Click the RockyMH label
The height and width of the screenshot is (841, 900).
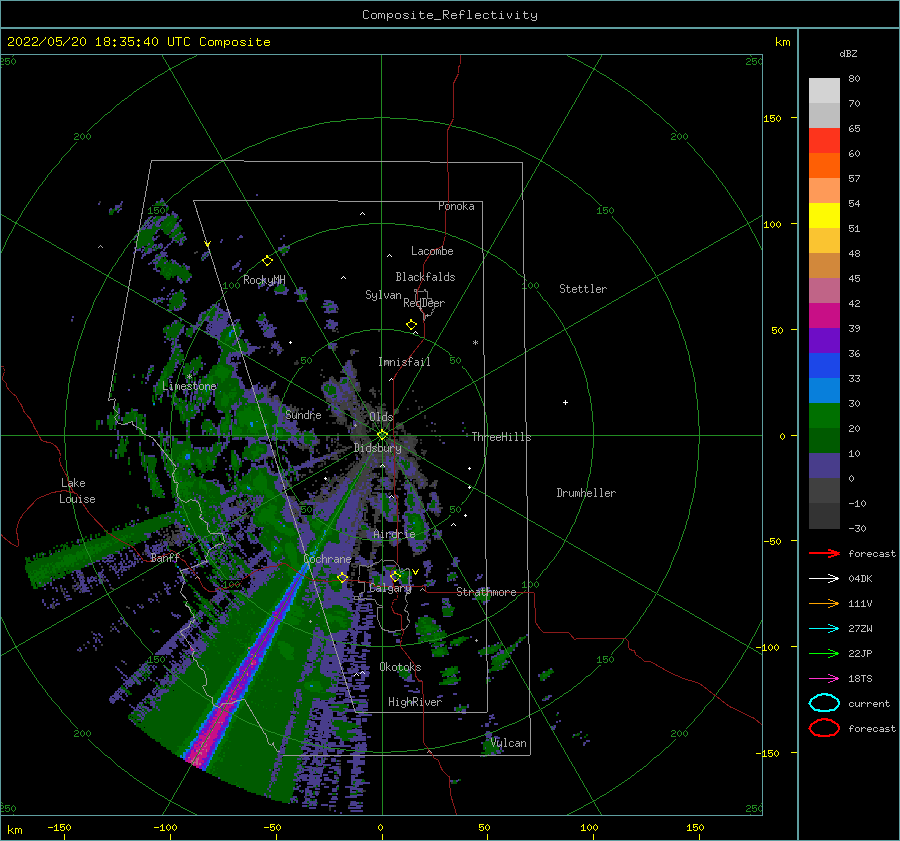pyautogui.click(x=264, y=280)
